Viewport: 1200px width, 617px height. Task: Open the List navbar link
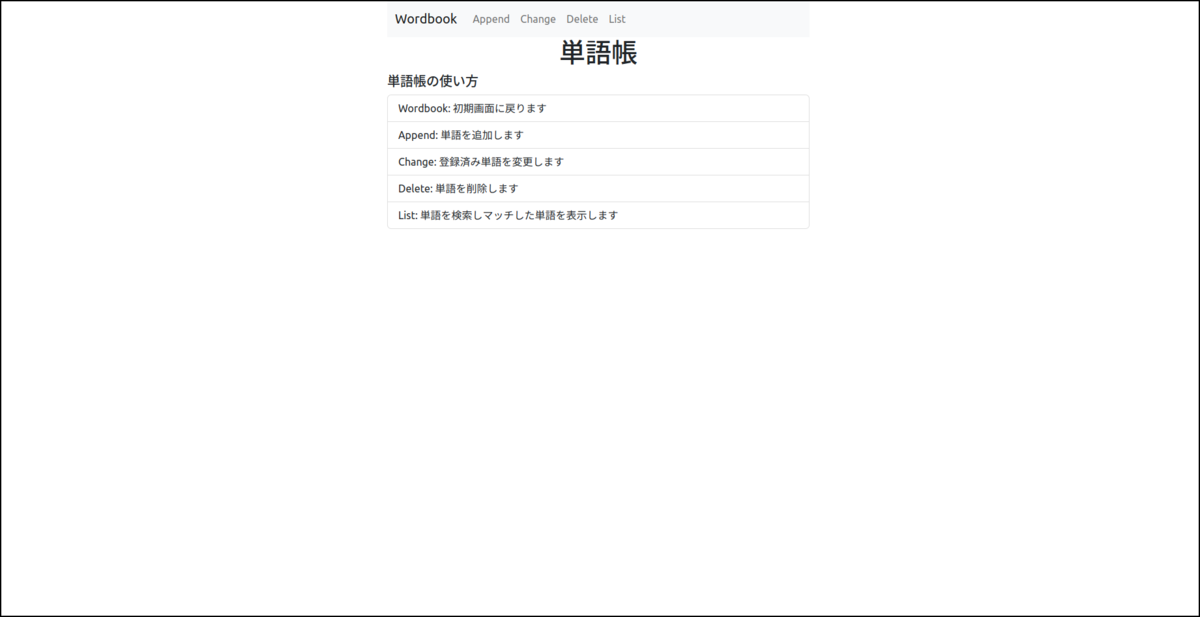click(617, 19)
